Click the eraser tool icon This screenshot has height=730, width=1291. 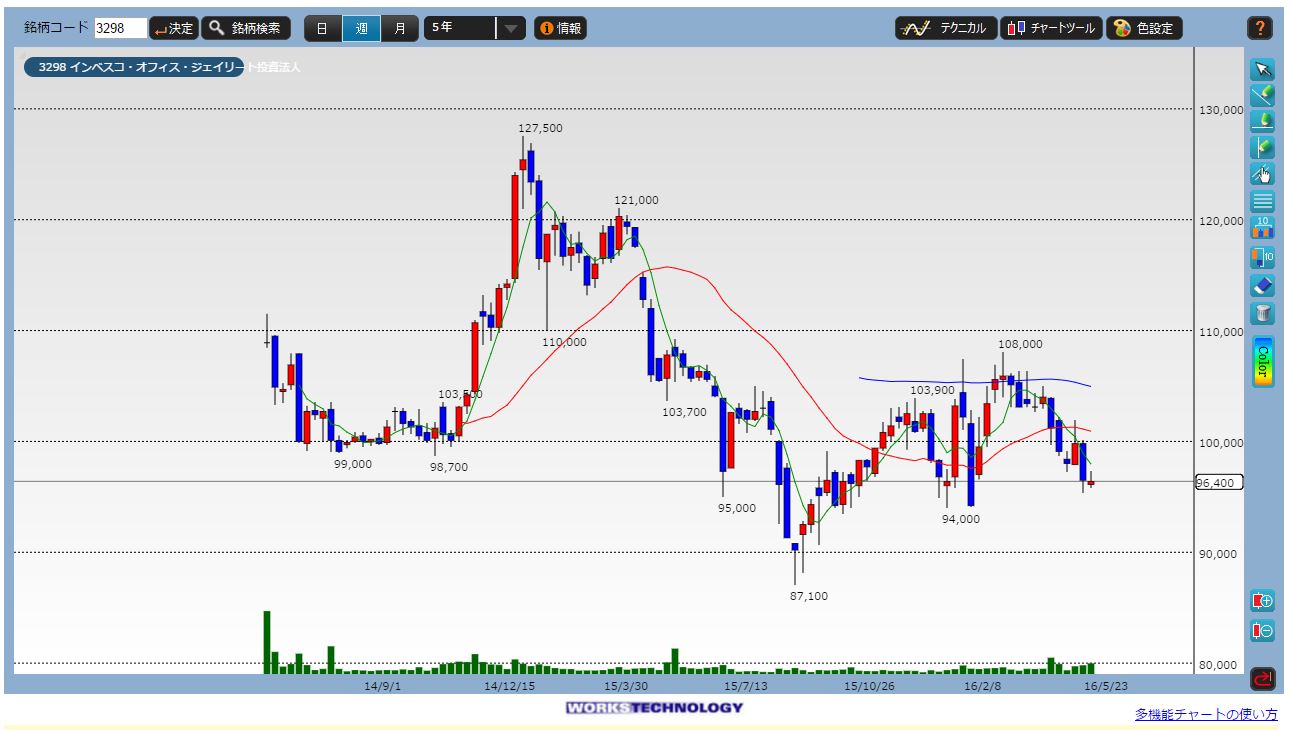(1262, 285)
